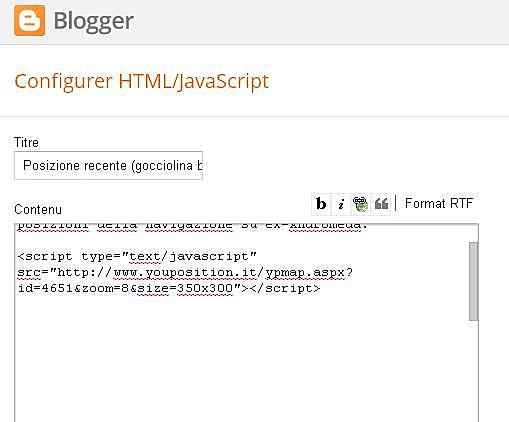Click the Blogger wordmark text
The height and width of the screenshot is (422, 509).
[94, 21]
